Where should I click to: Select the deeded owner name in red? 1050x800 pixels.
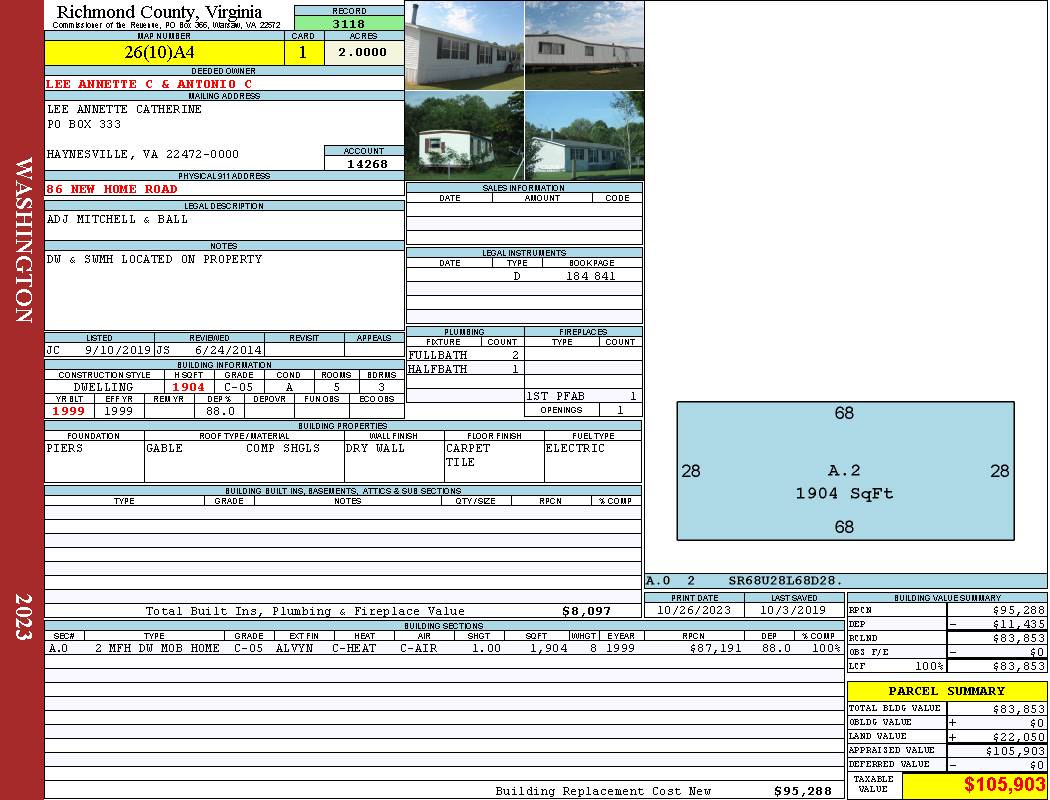pyautogui.click(x=150, y=84)
